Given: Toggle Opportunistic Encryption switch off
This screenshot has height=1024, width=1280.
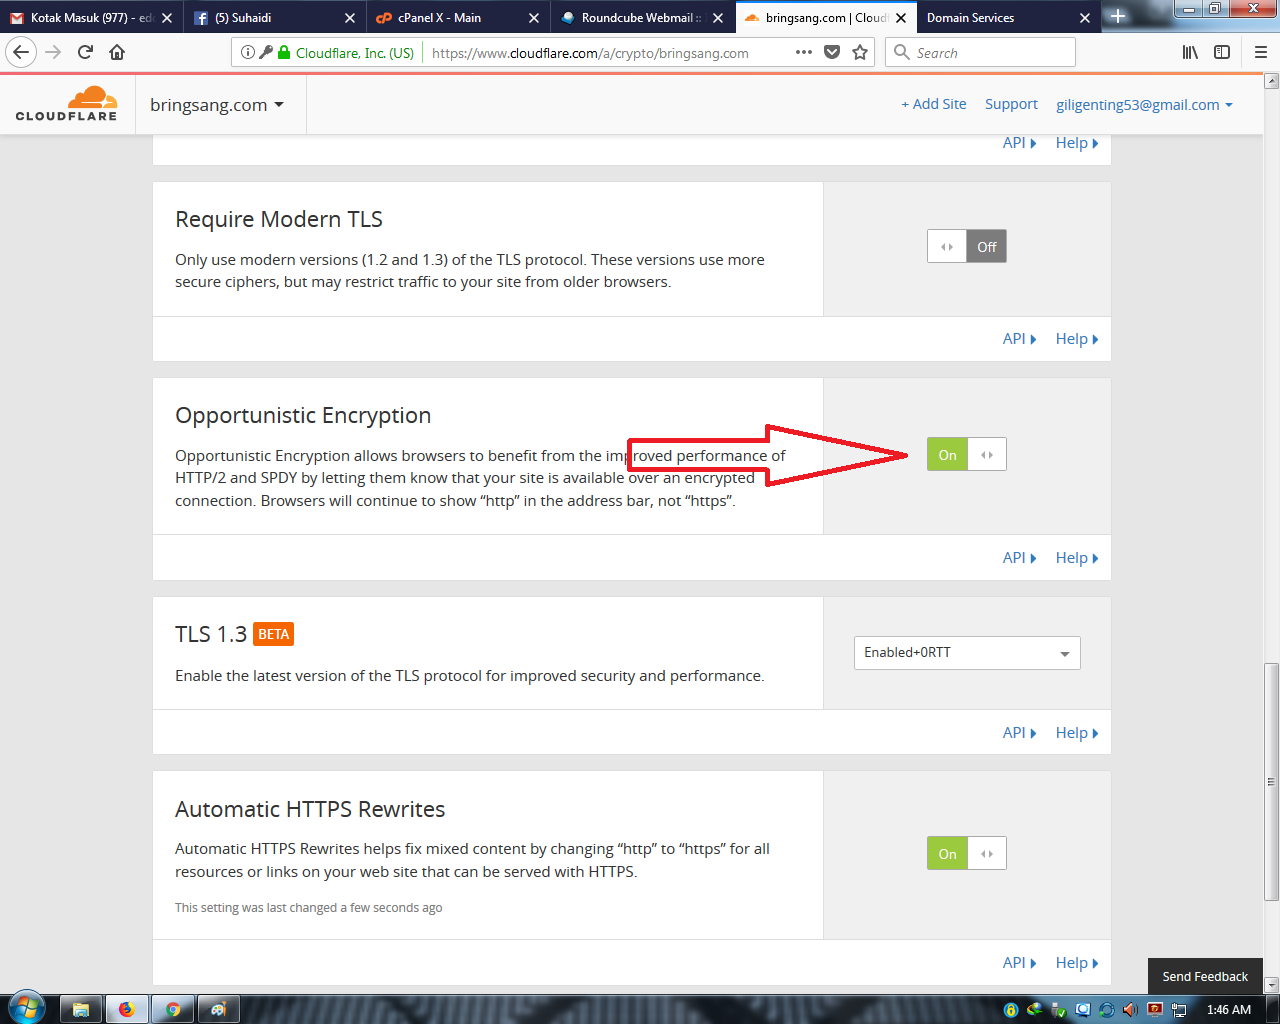Looking at the screenshot, I should [966, 454].
